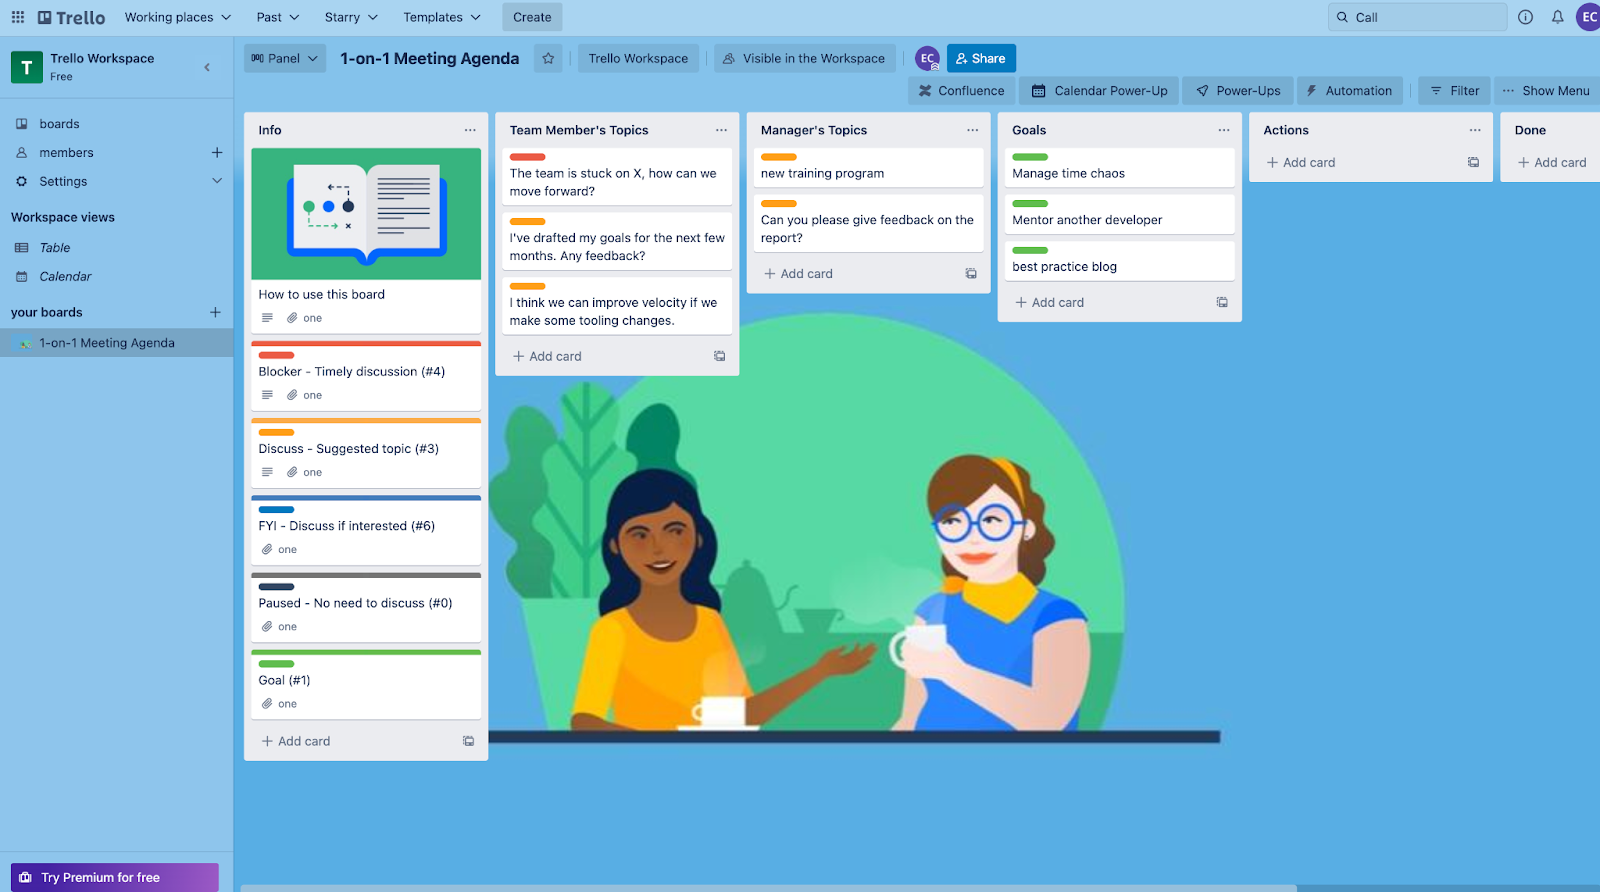
Task: Click the Create button
Action: tap(532, 17)
